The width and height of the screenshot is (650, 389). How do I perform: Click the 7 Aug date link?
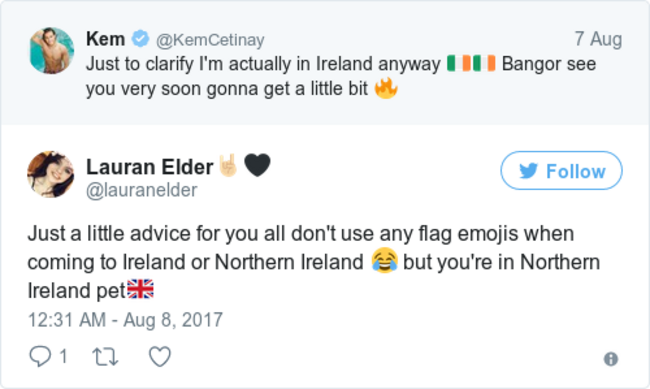pyautogui.click(x=598, y=39)
